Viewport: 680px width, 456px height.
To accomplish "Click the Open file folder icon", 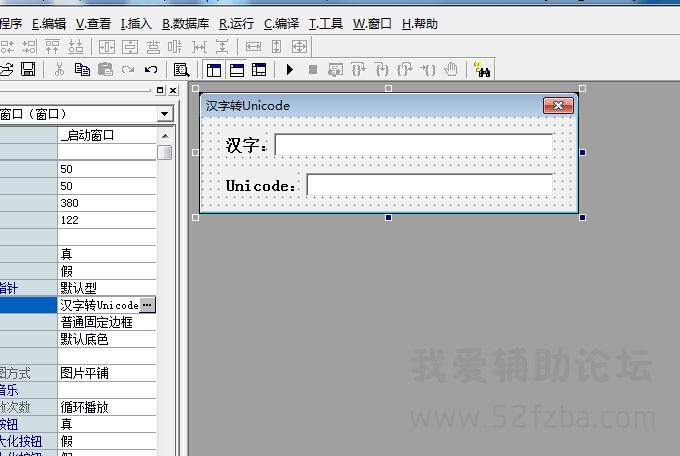I will pyautogui.click(x=6, y=69).
